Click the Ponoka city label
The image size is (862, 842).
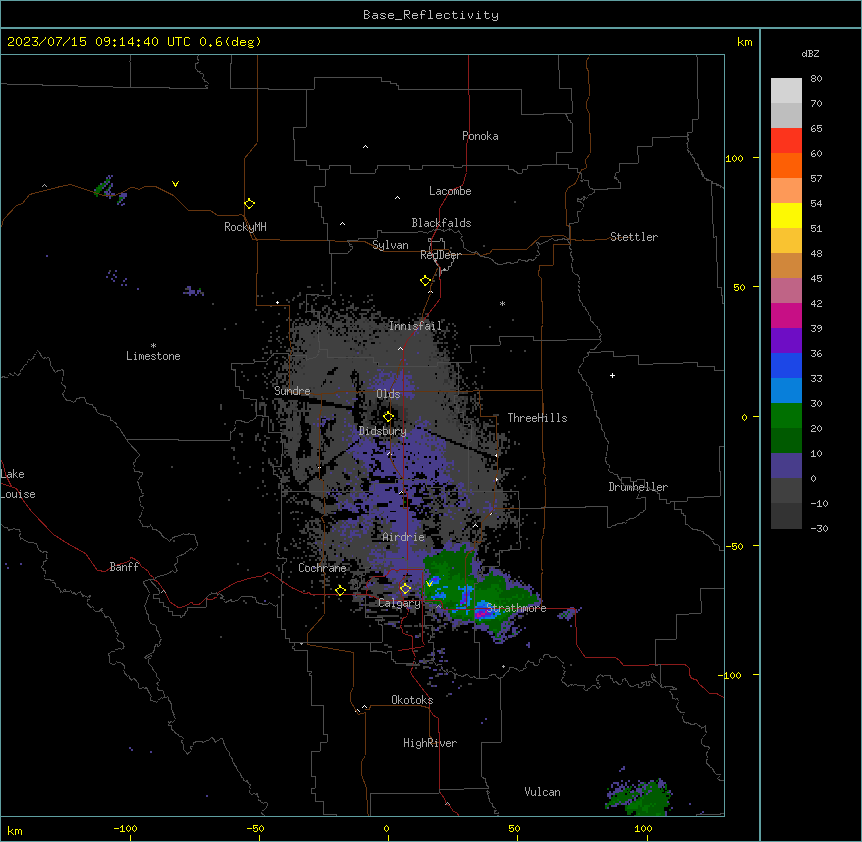click(x=480, y=136)
